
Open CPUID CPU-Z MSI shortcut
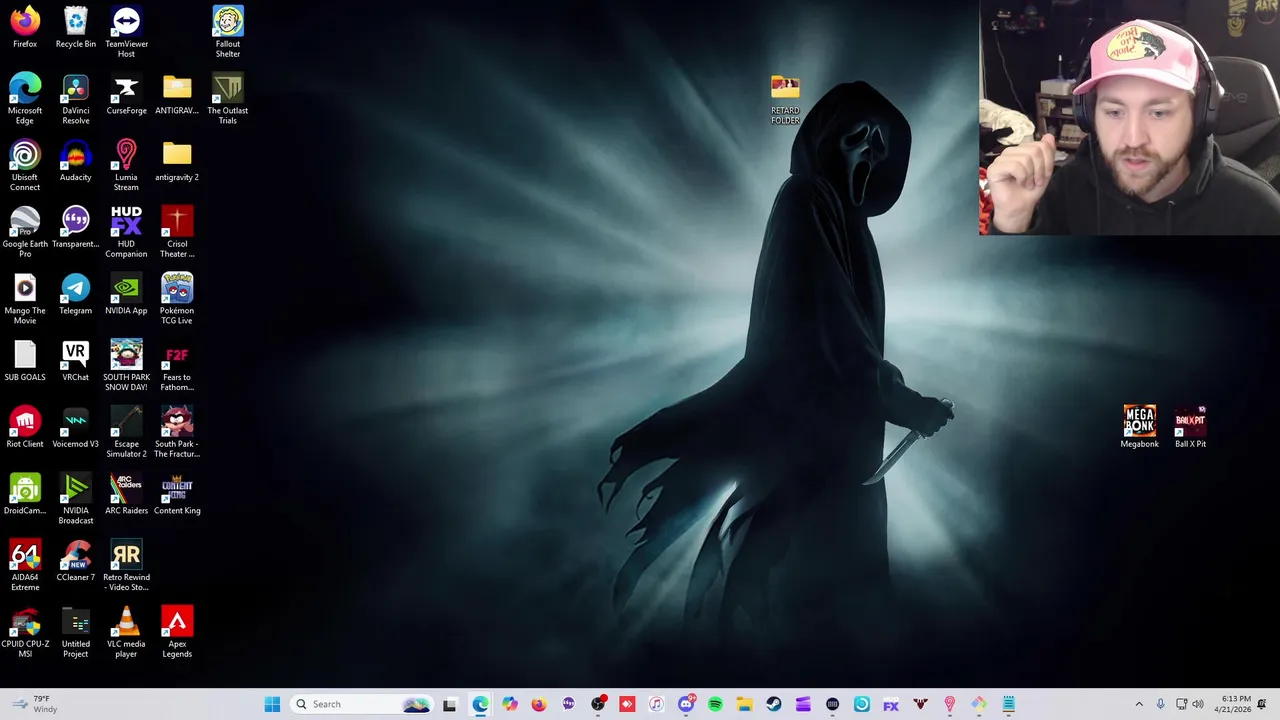click(25, 632)
